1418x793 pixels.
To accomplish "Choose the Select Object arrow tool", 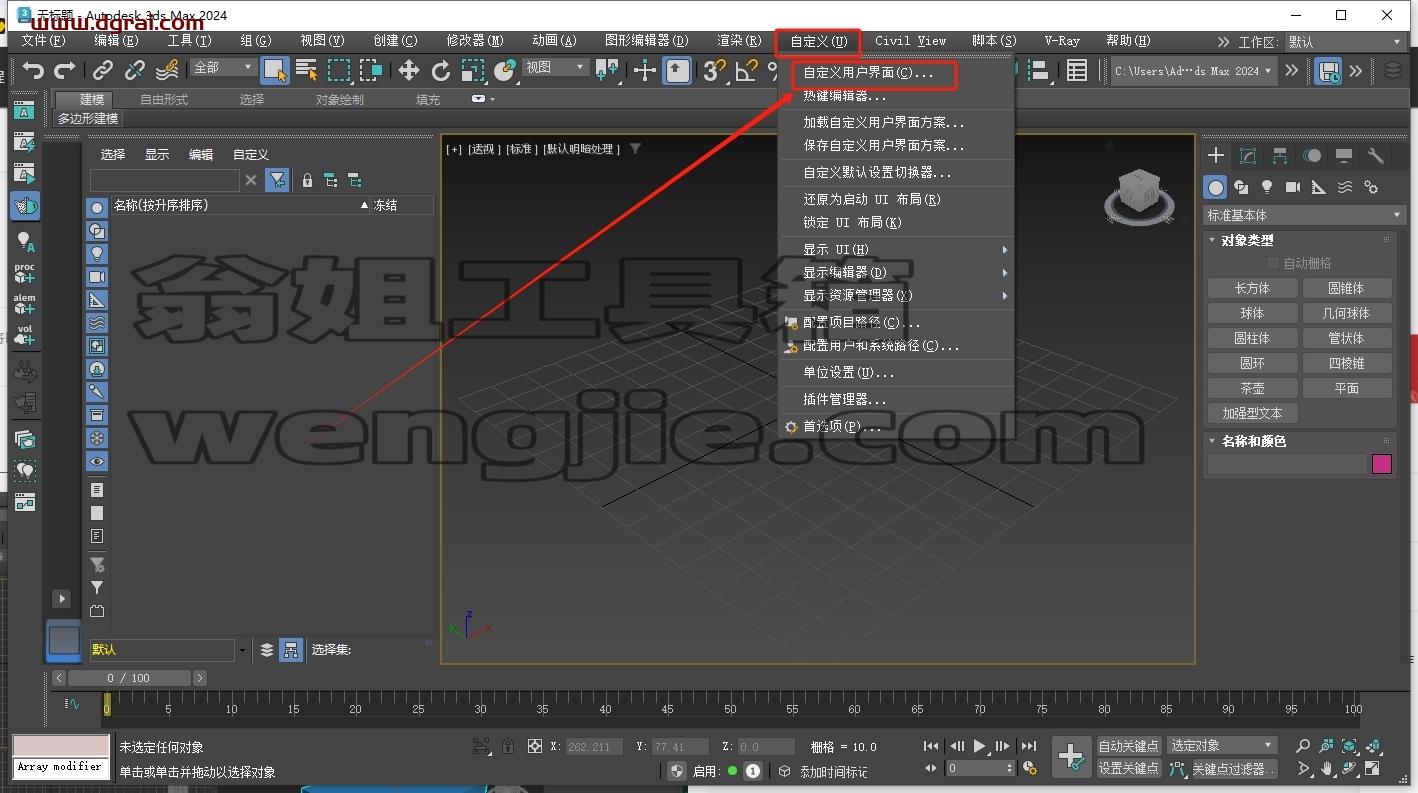I will (274, 70).
